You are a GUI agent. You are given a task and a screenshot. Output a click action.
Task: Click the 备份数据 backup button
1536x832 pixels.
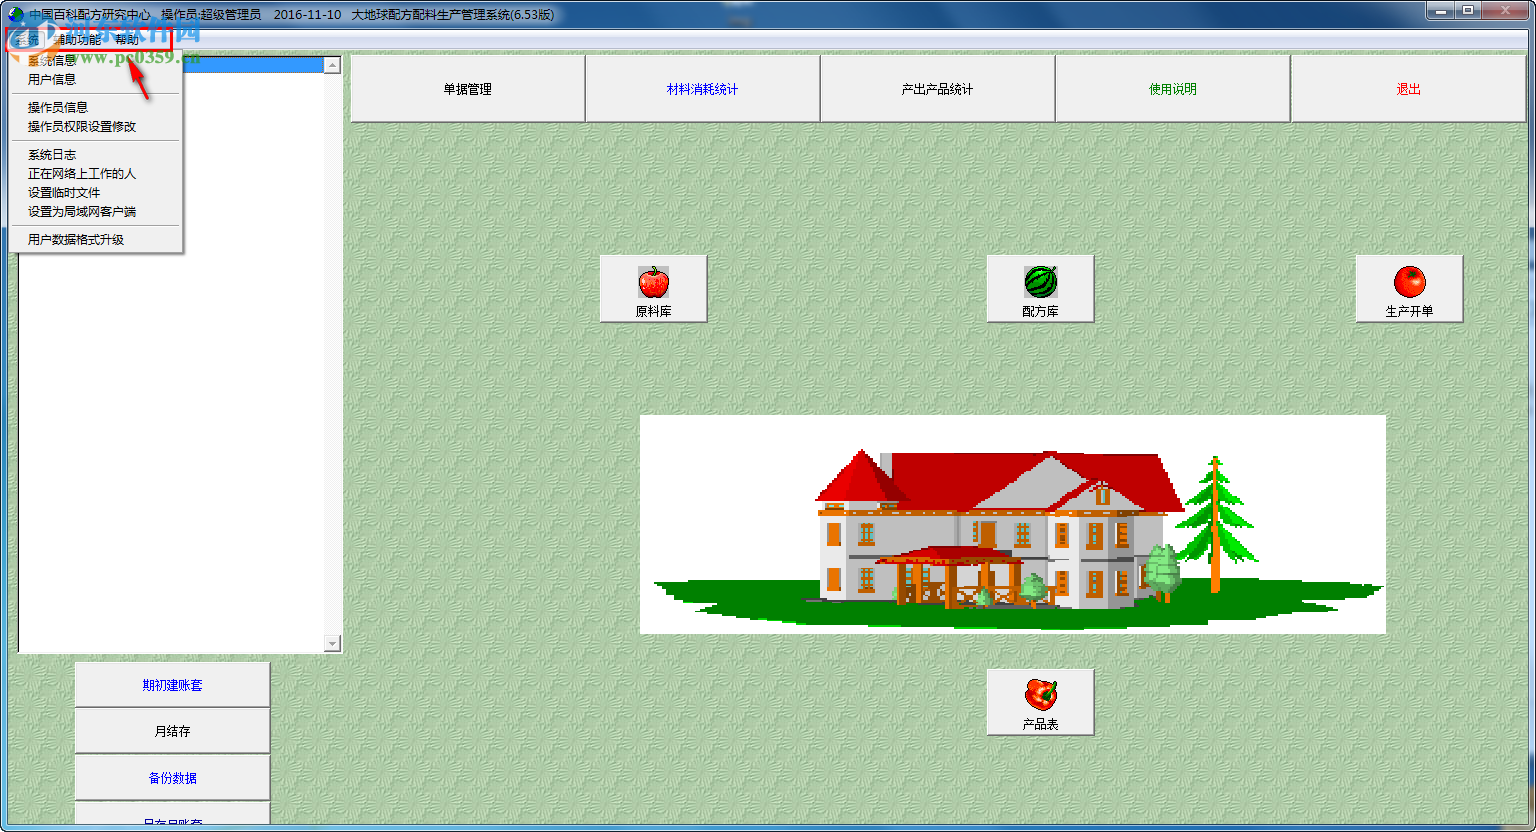[x=172, y=778]
